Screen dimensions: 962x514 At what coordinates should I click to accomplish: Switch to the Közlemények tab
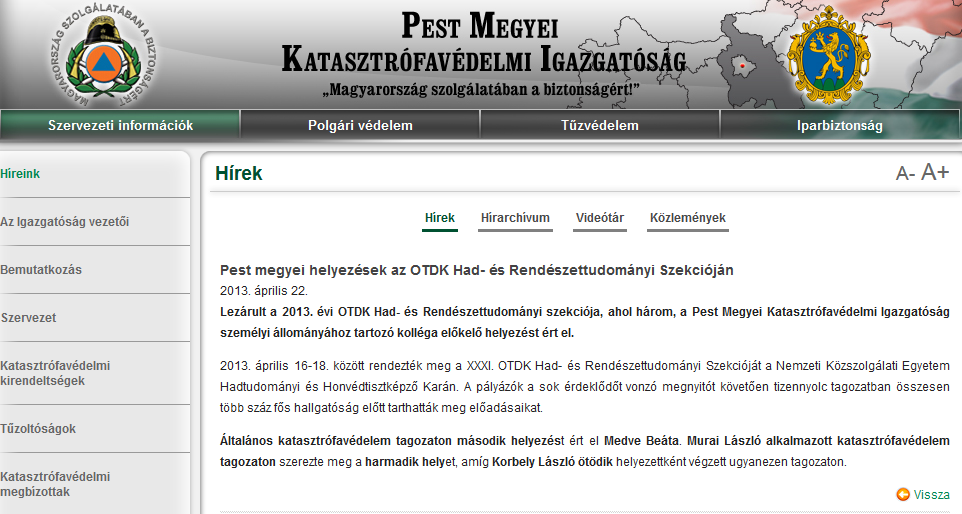(688, 218)
